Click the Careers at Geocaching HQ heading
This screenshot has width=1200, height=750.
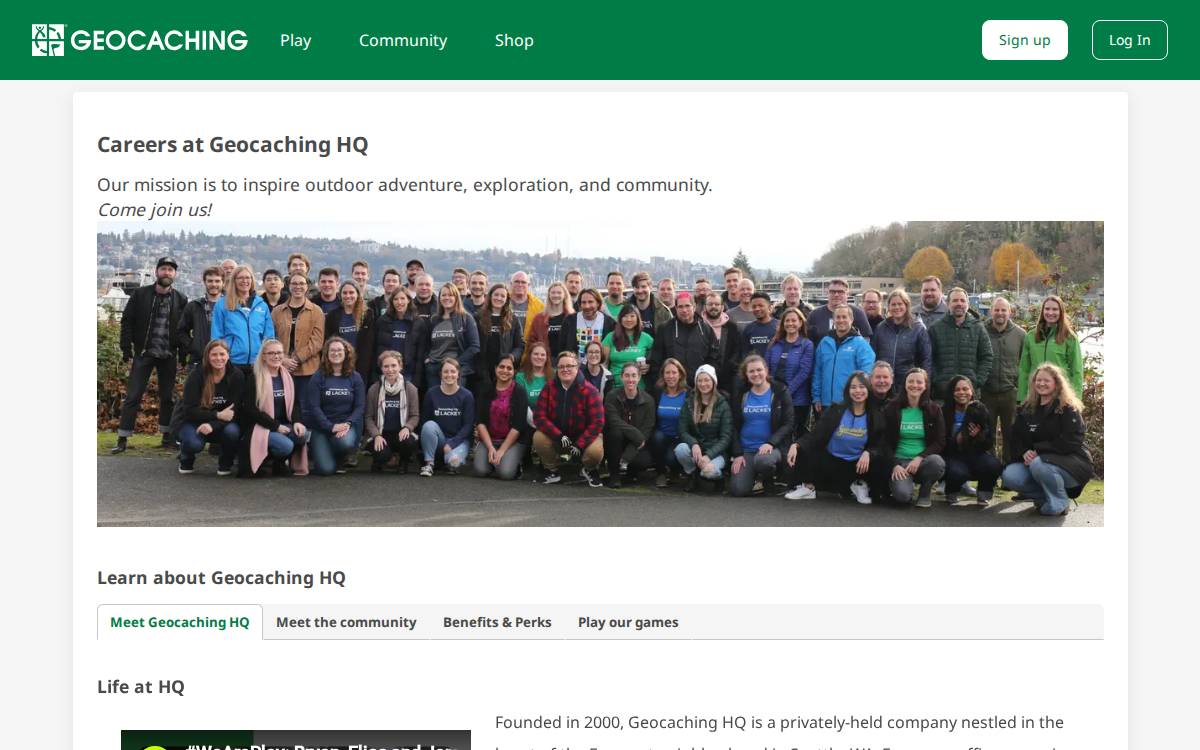coord(233,145)
